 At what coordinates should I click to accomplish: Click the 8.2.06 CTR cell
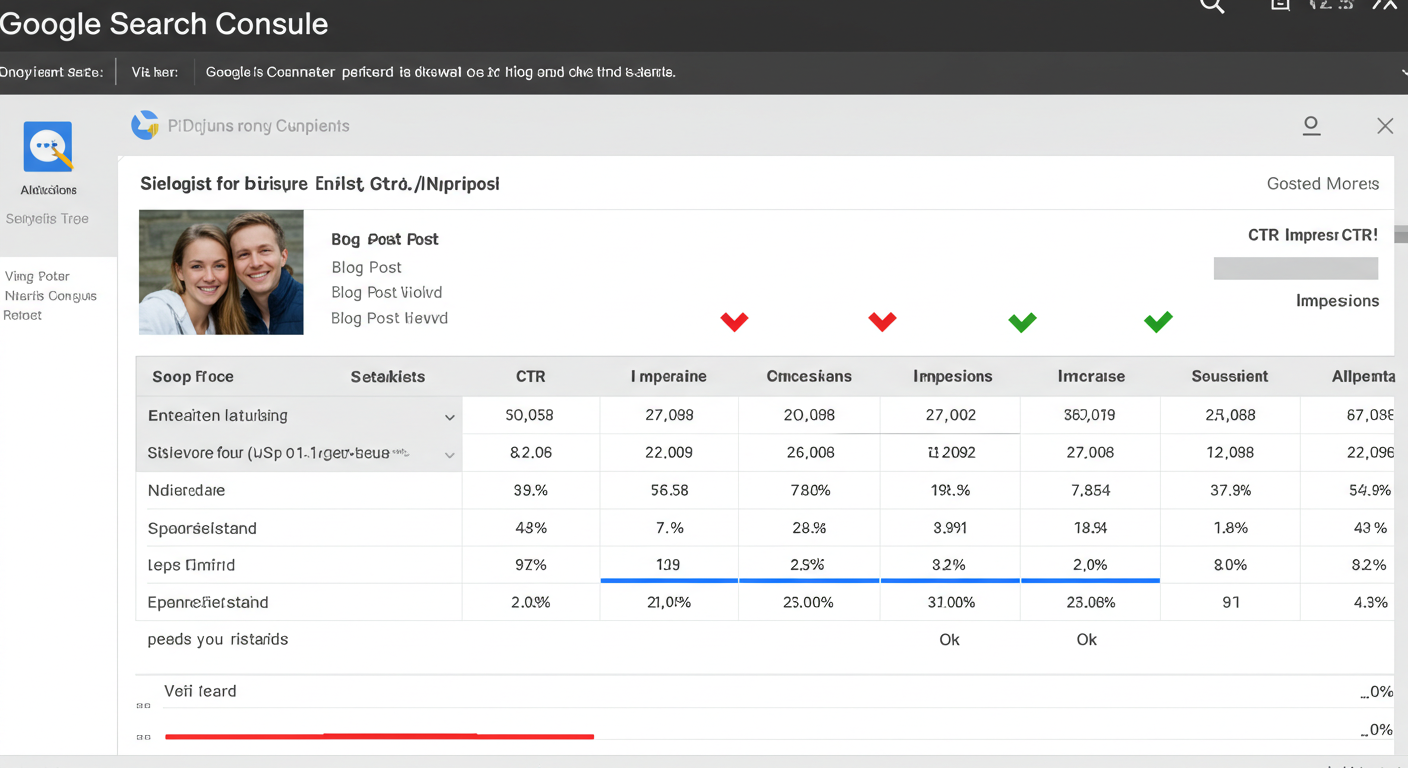(x=530, y=452)
